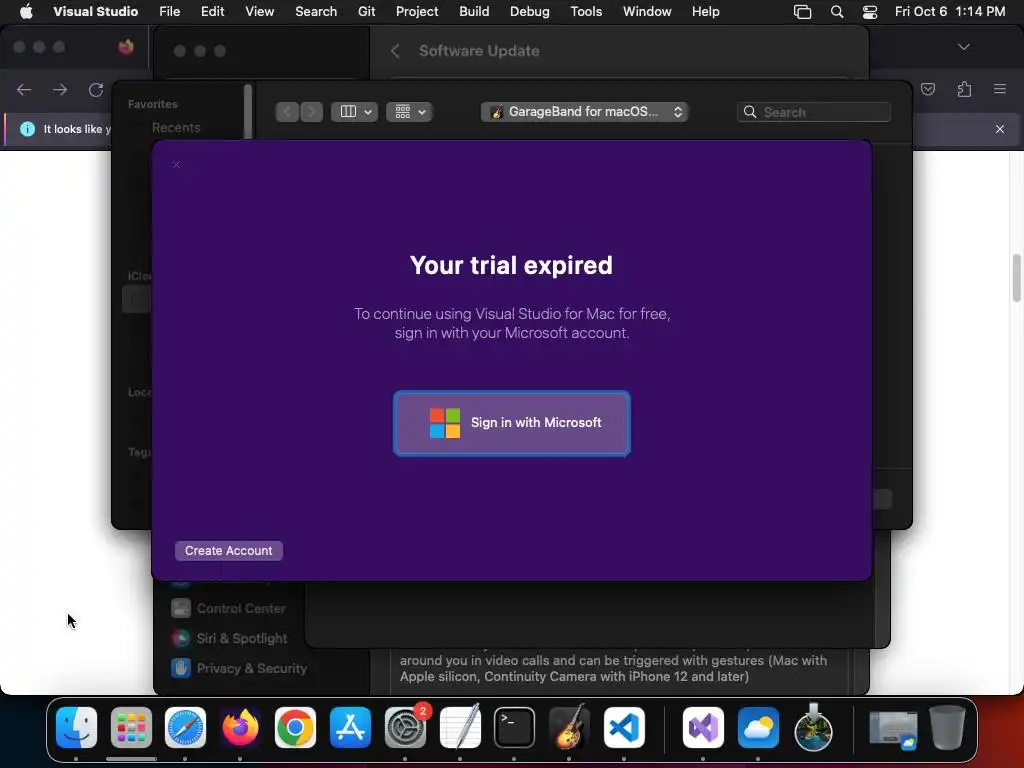
Task: Open Firefox extensions puzzle icon
Action: (x=965, y=89)
